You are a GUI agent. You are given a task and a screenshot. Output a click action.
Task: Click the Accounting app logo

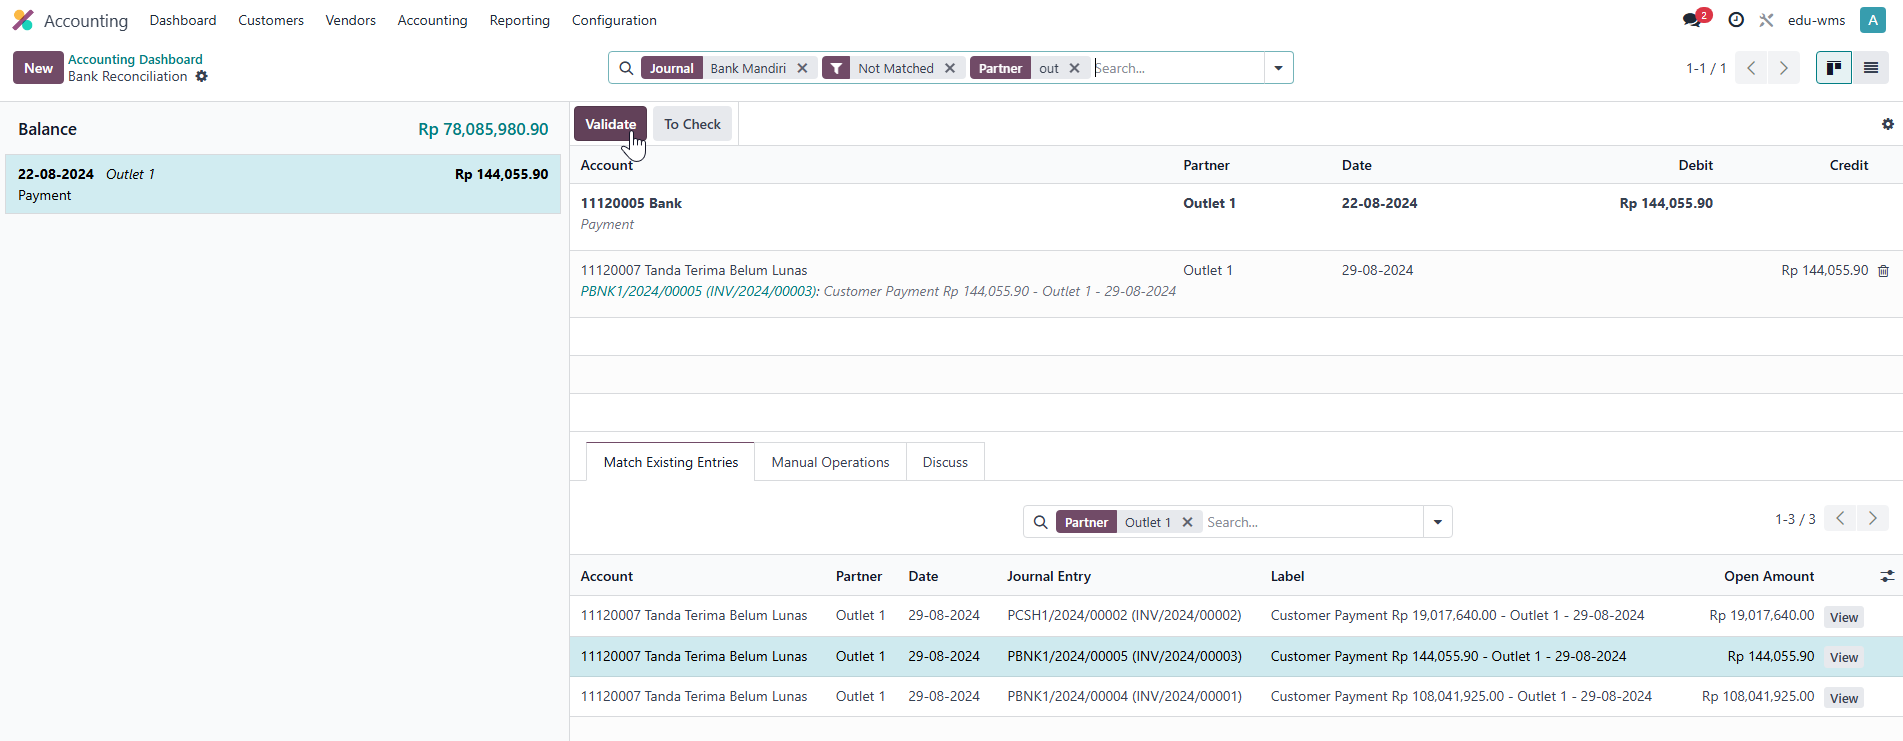point(23,20)
